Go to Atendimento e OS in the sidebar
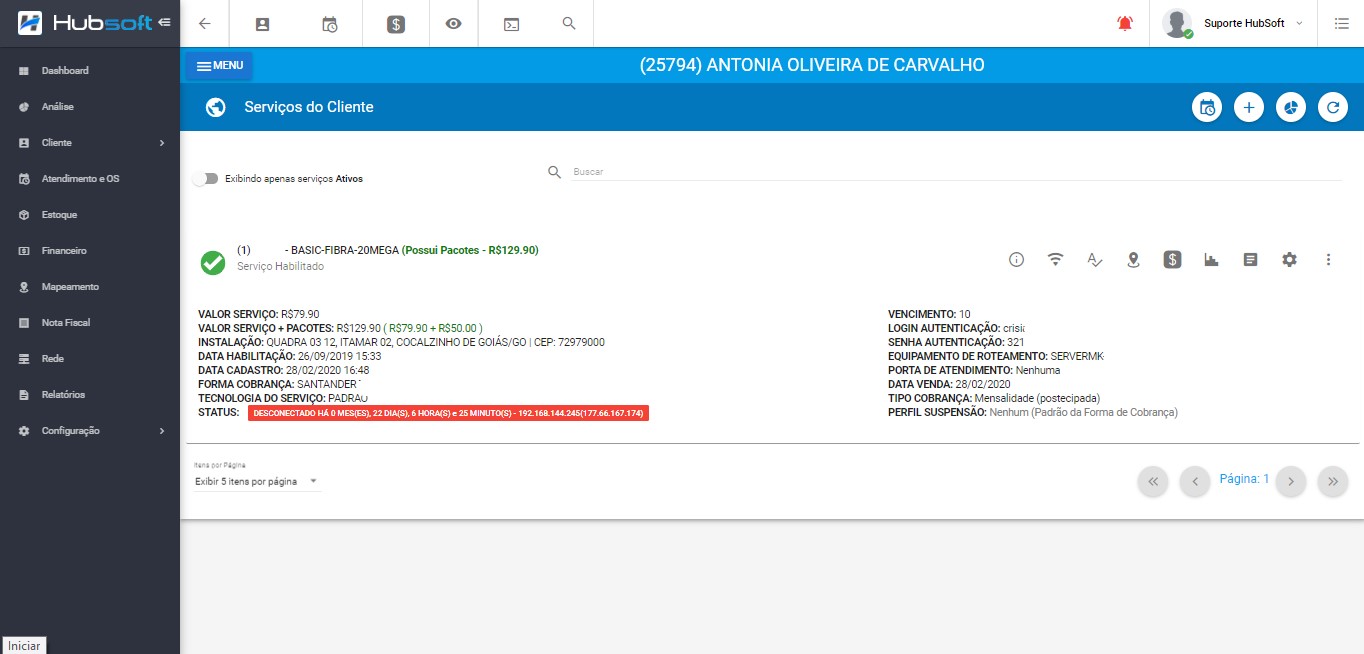Image resolution: width=1364 pixels, height=654 pixels. coord(80,179)
